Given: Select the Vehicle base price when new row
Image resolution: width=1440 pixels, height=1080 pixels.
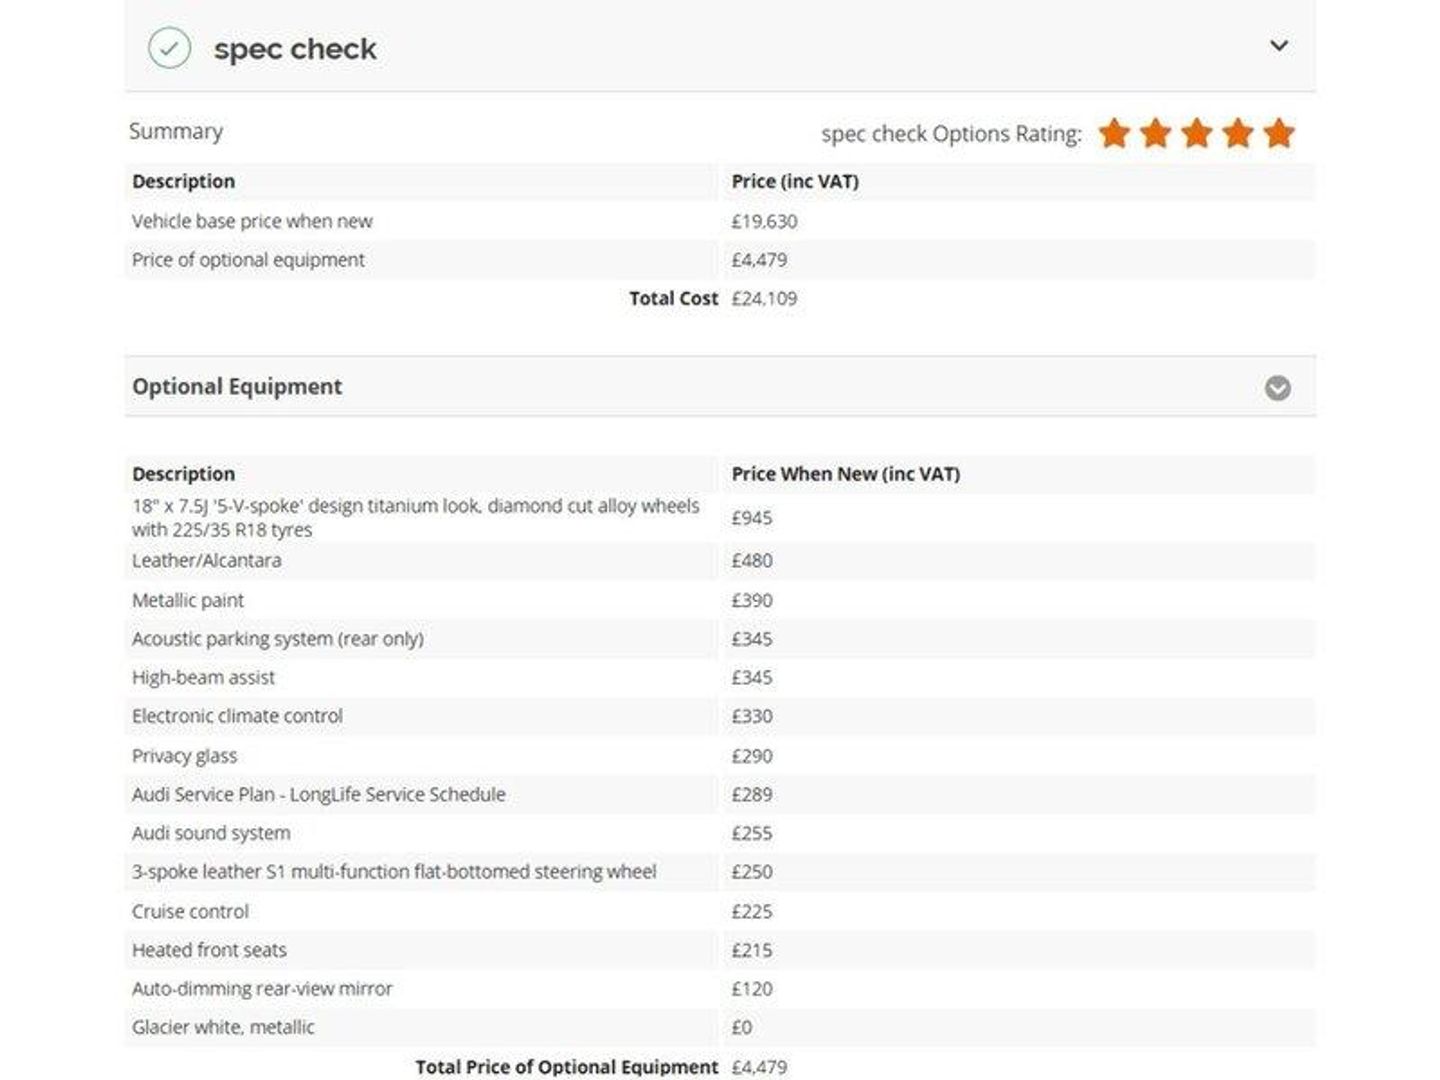Looking at the screenshot, I should tap(720, 221).
